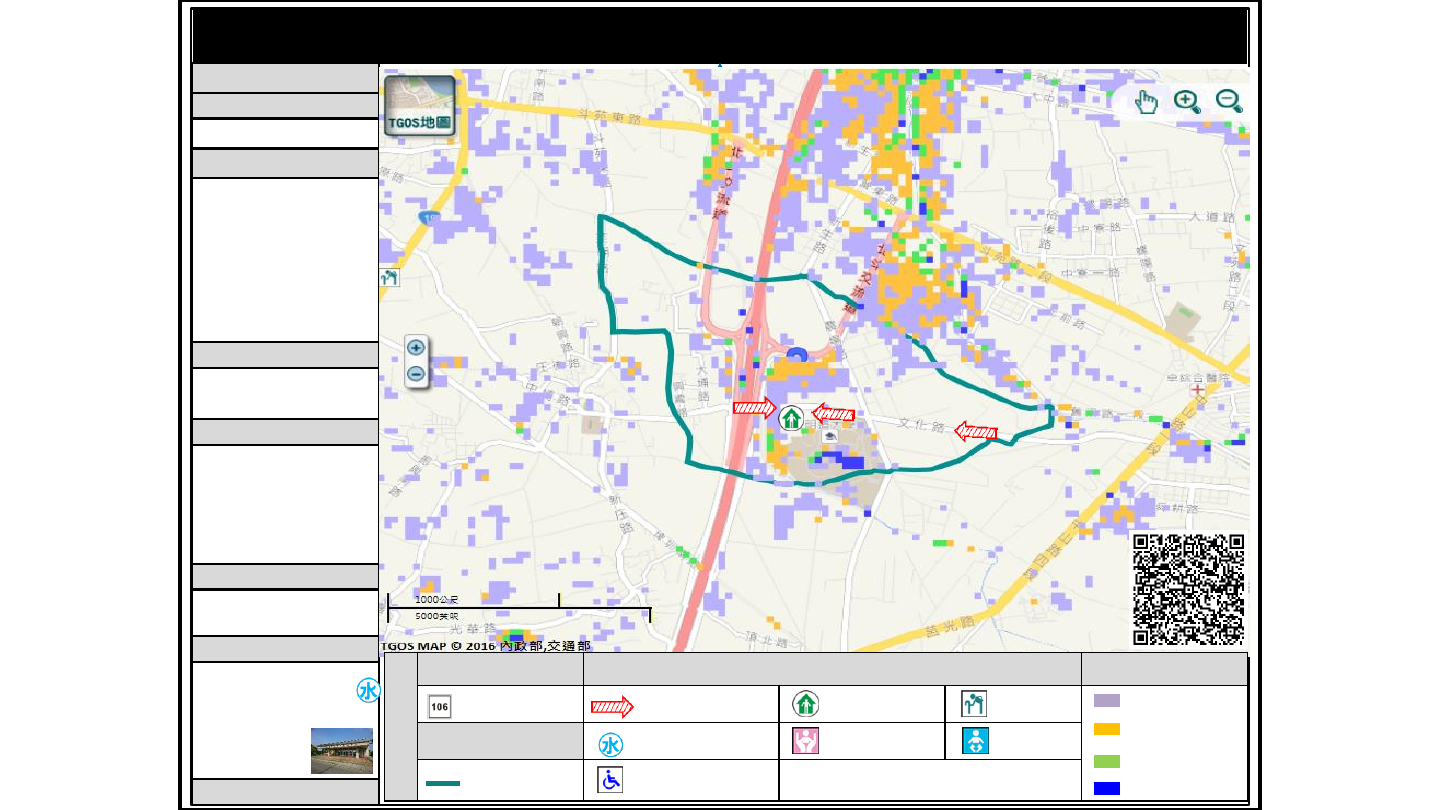1440x810 pixels.
Task: Click the QR code on the map
Action: (1188, 589)
